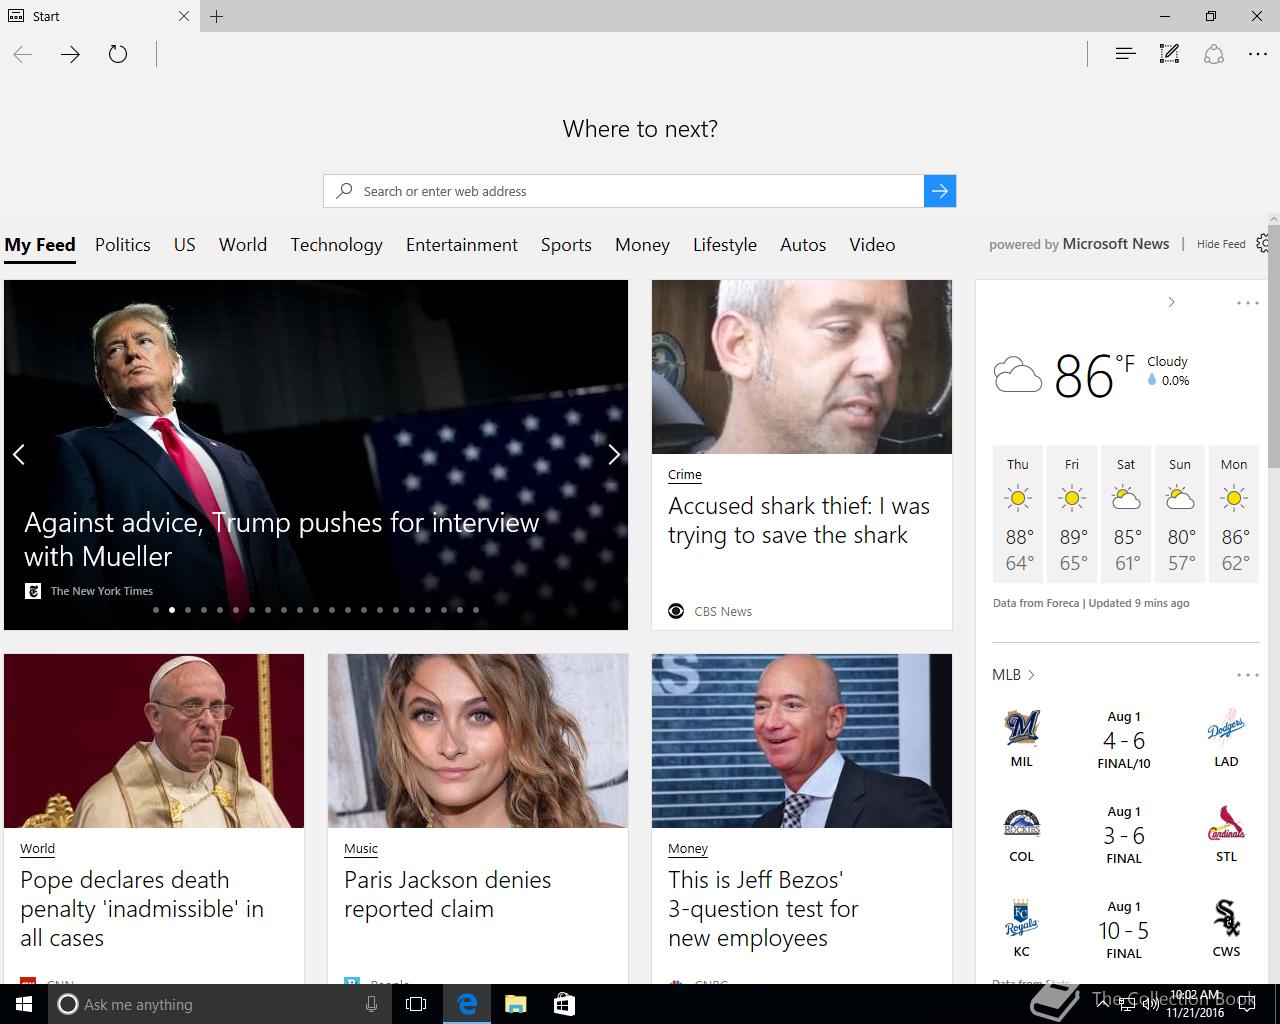The width and height of the screenshot is (1280, 1024).
Task: Click the Milwaukee Brewers team logo
Action: [x=1022, y=728]
